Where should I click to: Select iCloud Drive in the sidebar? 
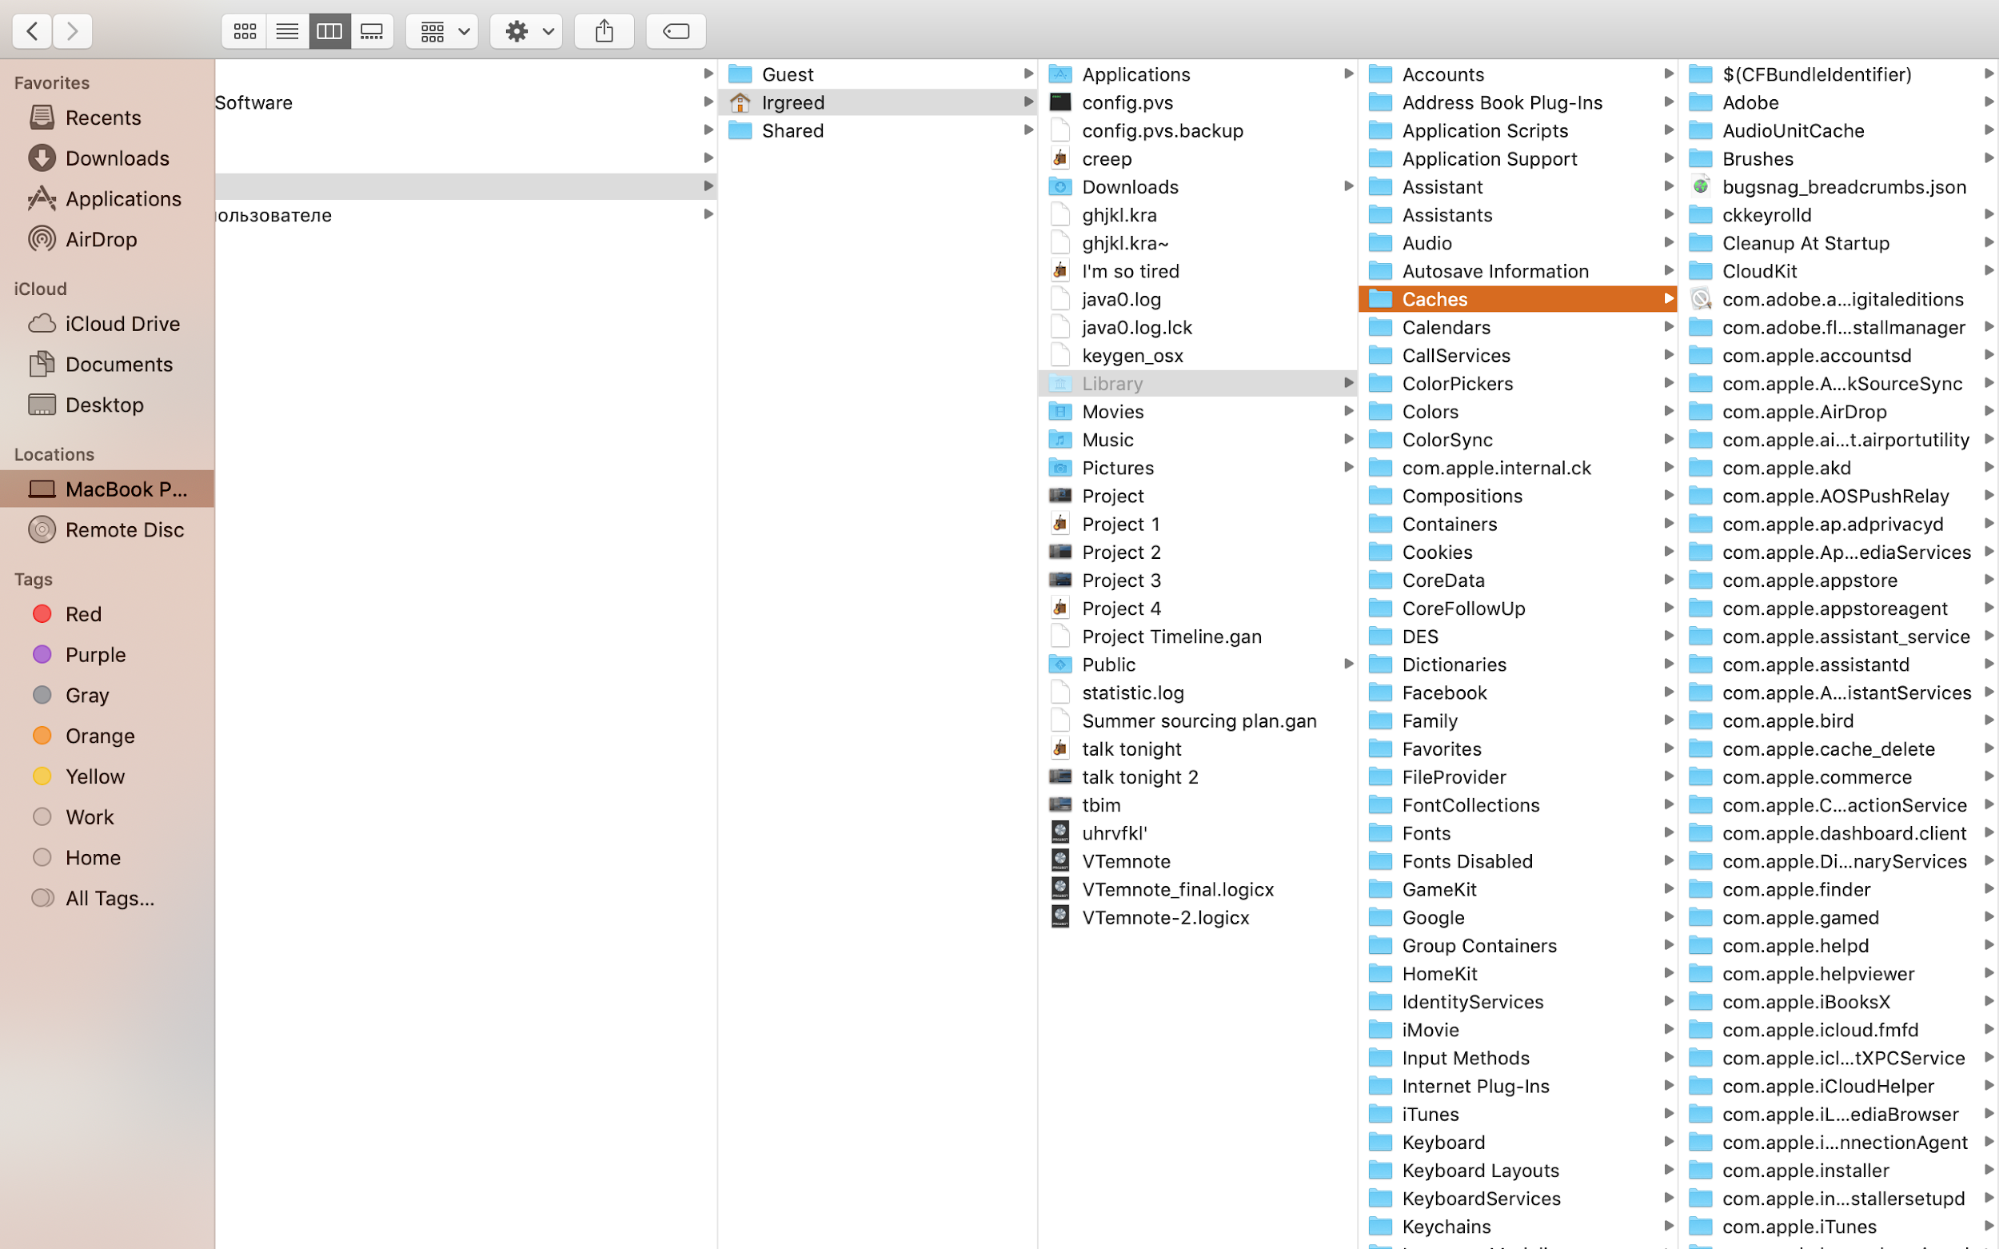point(107,324)
